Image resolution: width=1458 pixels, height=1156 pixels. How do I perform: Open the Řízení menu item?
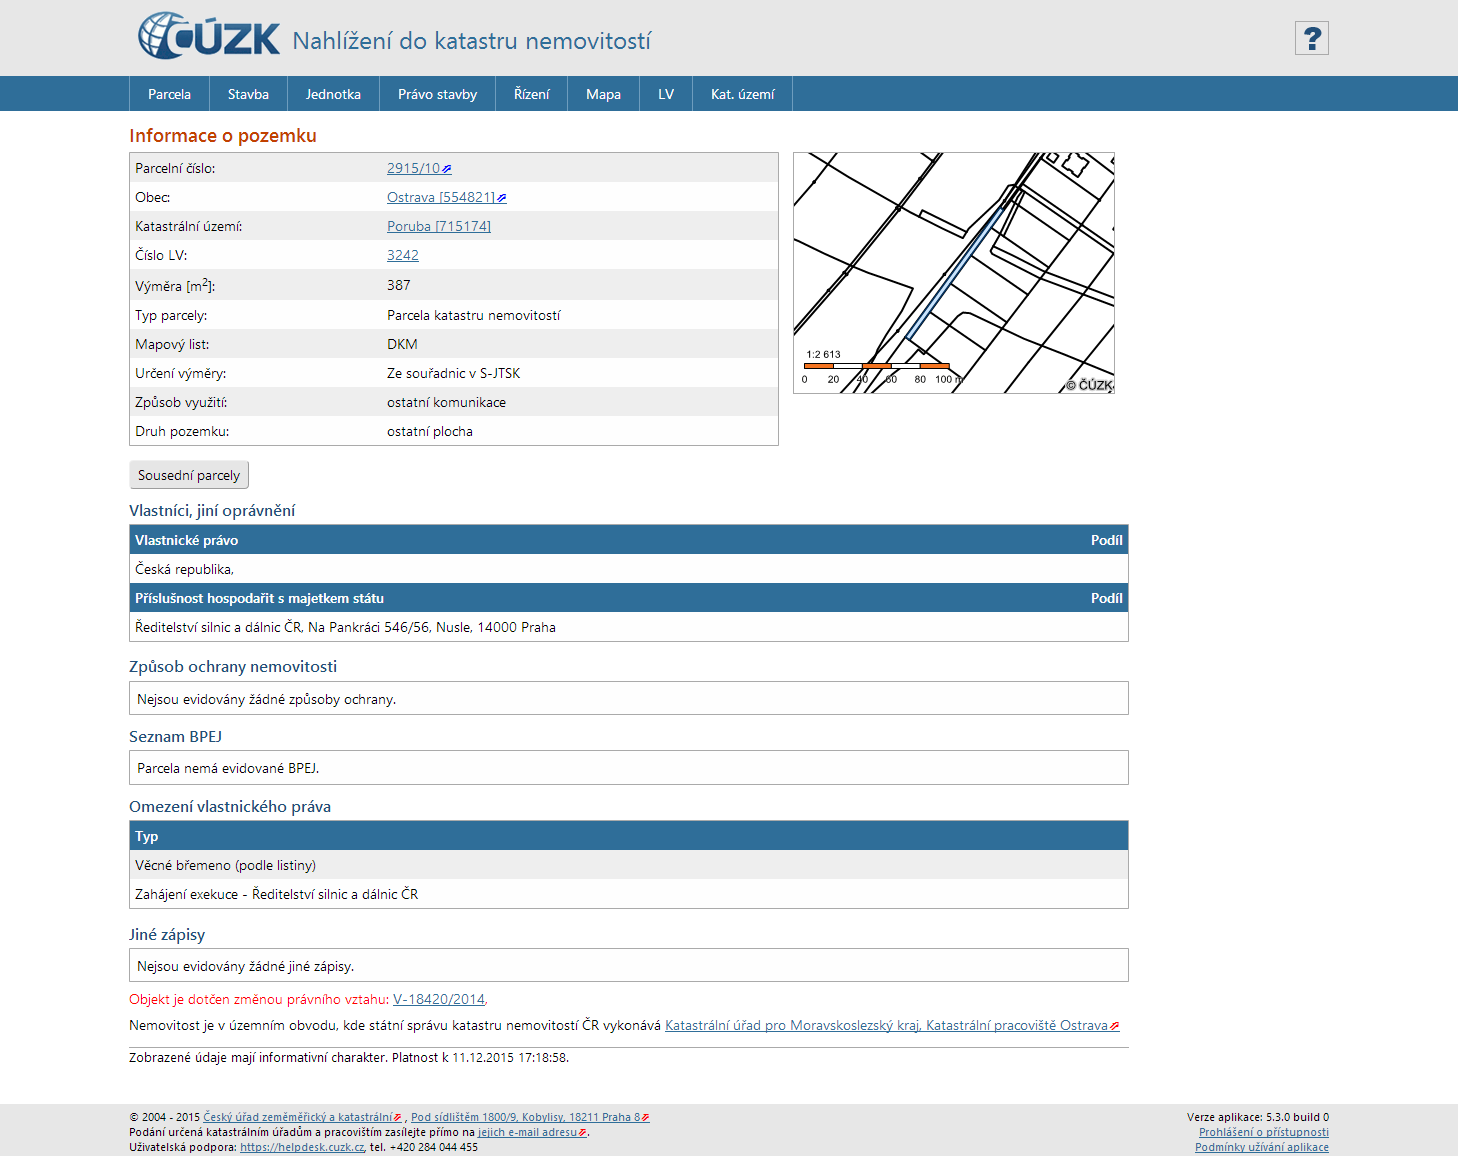[531, 94]
